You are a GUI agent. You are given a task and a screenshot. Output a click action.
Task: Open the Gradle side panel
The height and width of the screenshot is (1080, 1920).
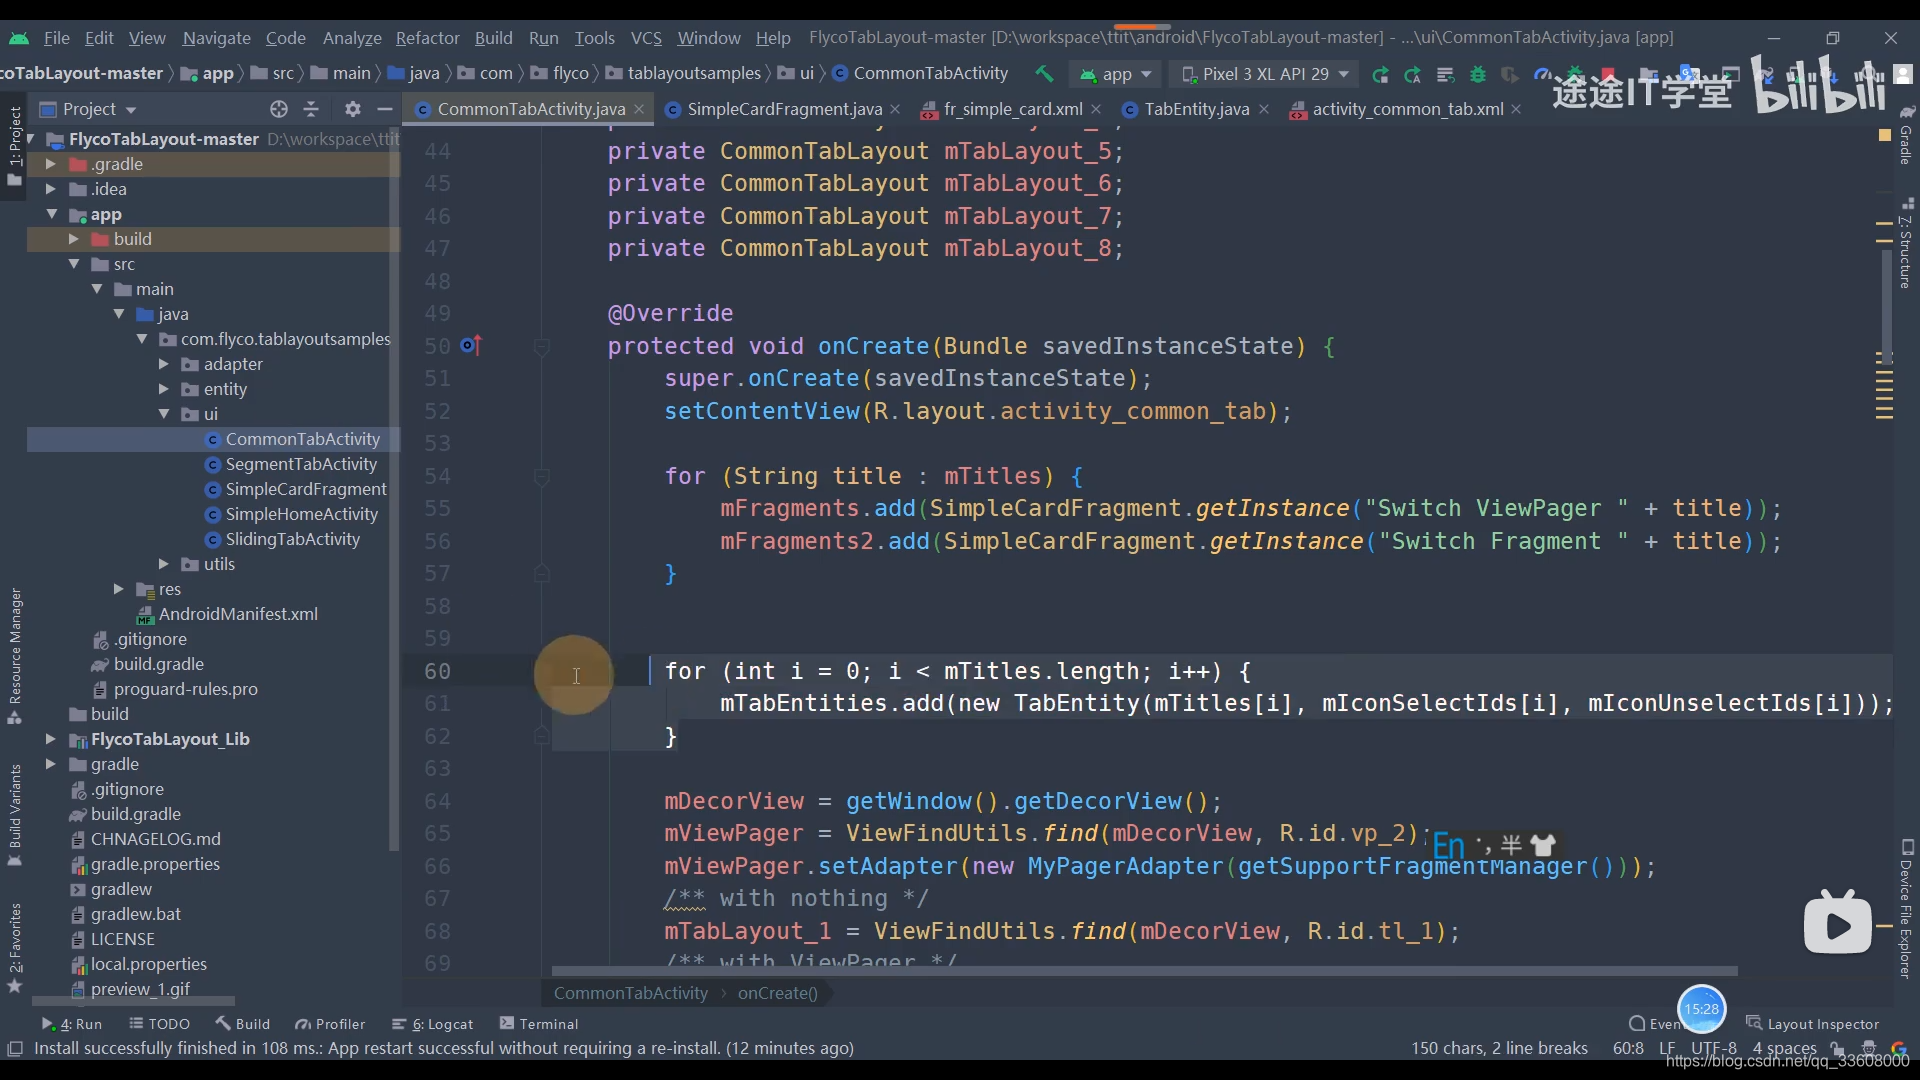(1906, 135)
